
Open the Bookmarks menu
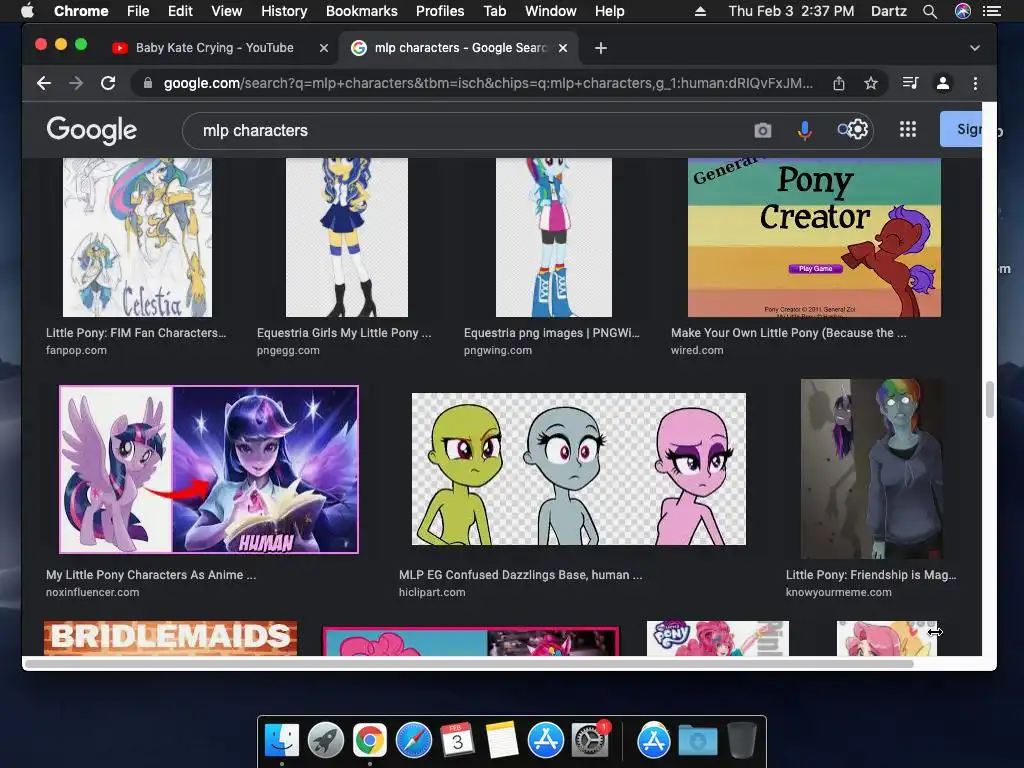point(362,11)
